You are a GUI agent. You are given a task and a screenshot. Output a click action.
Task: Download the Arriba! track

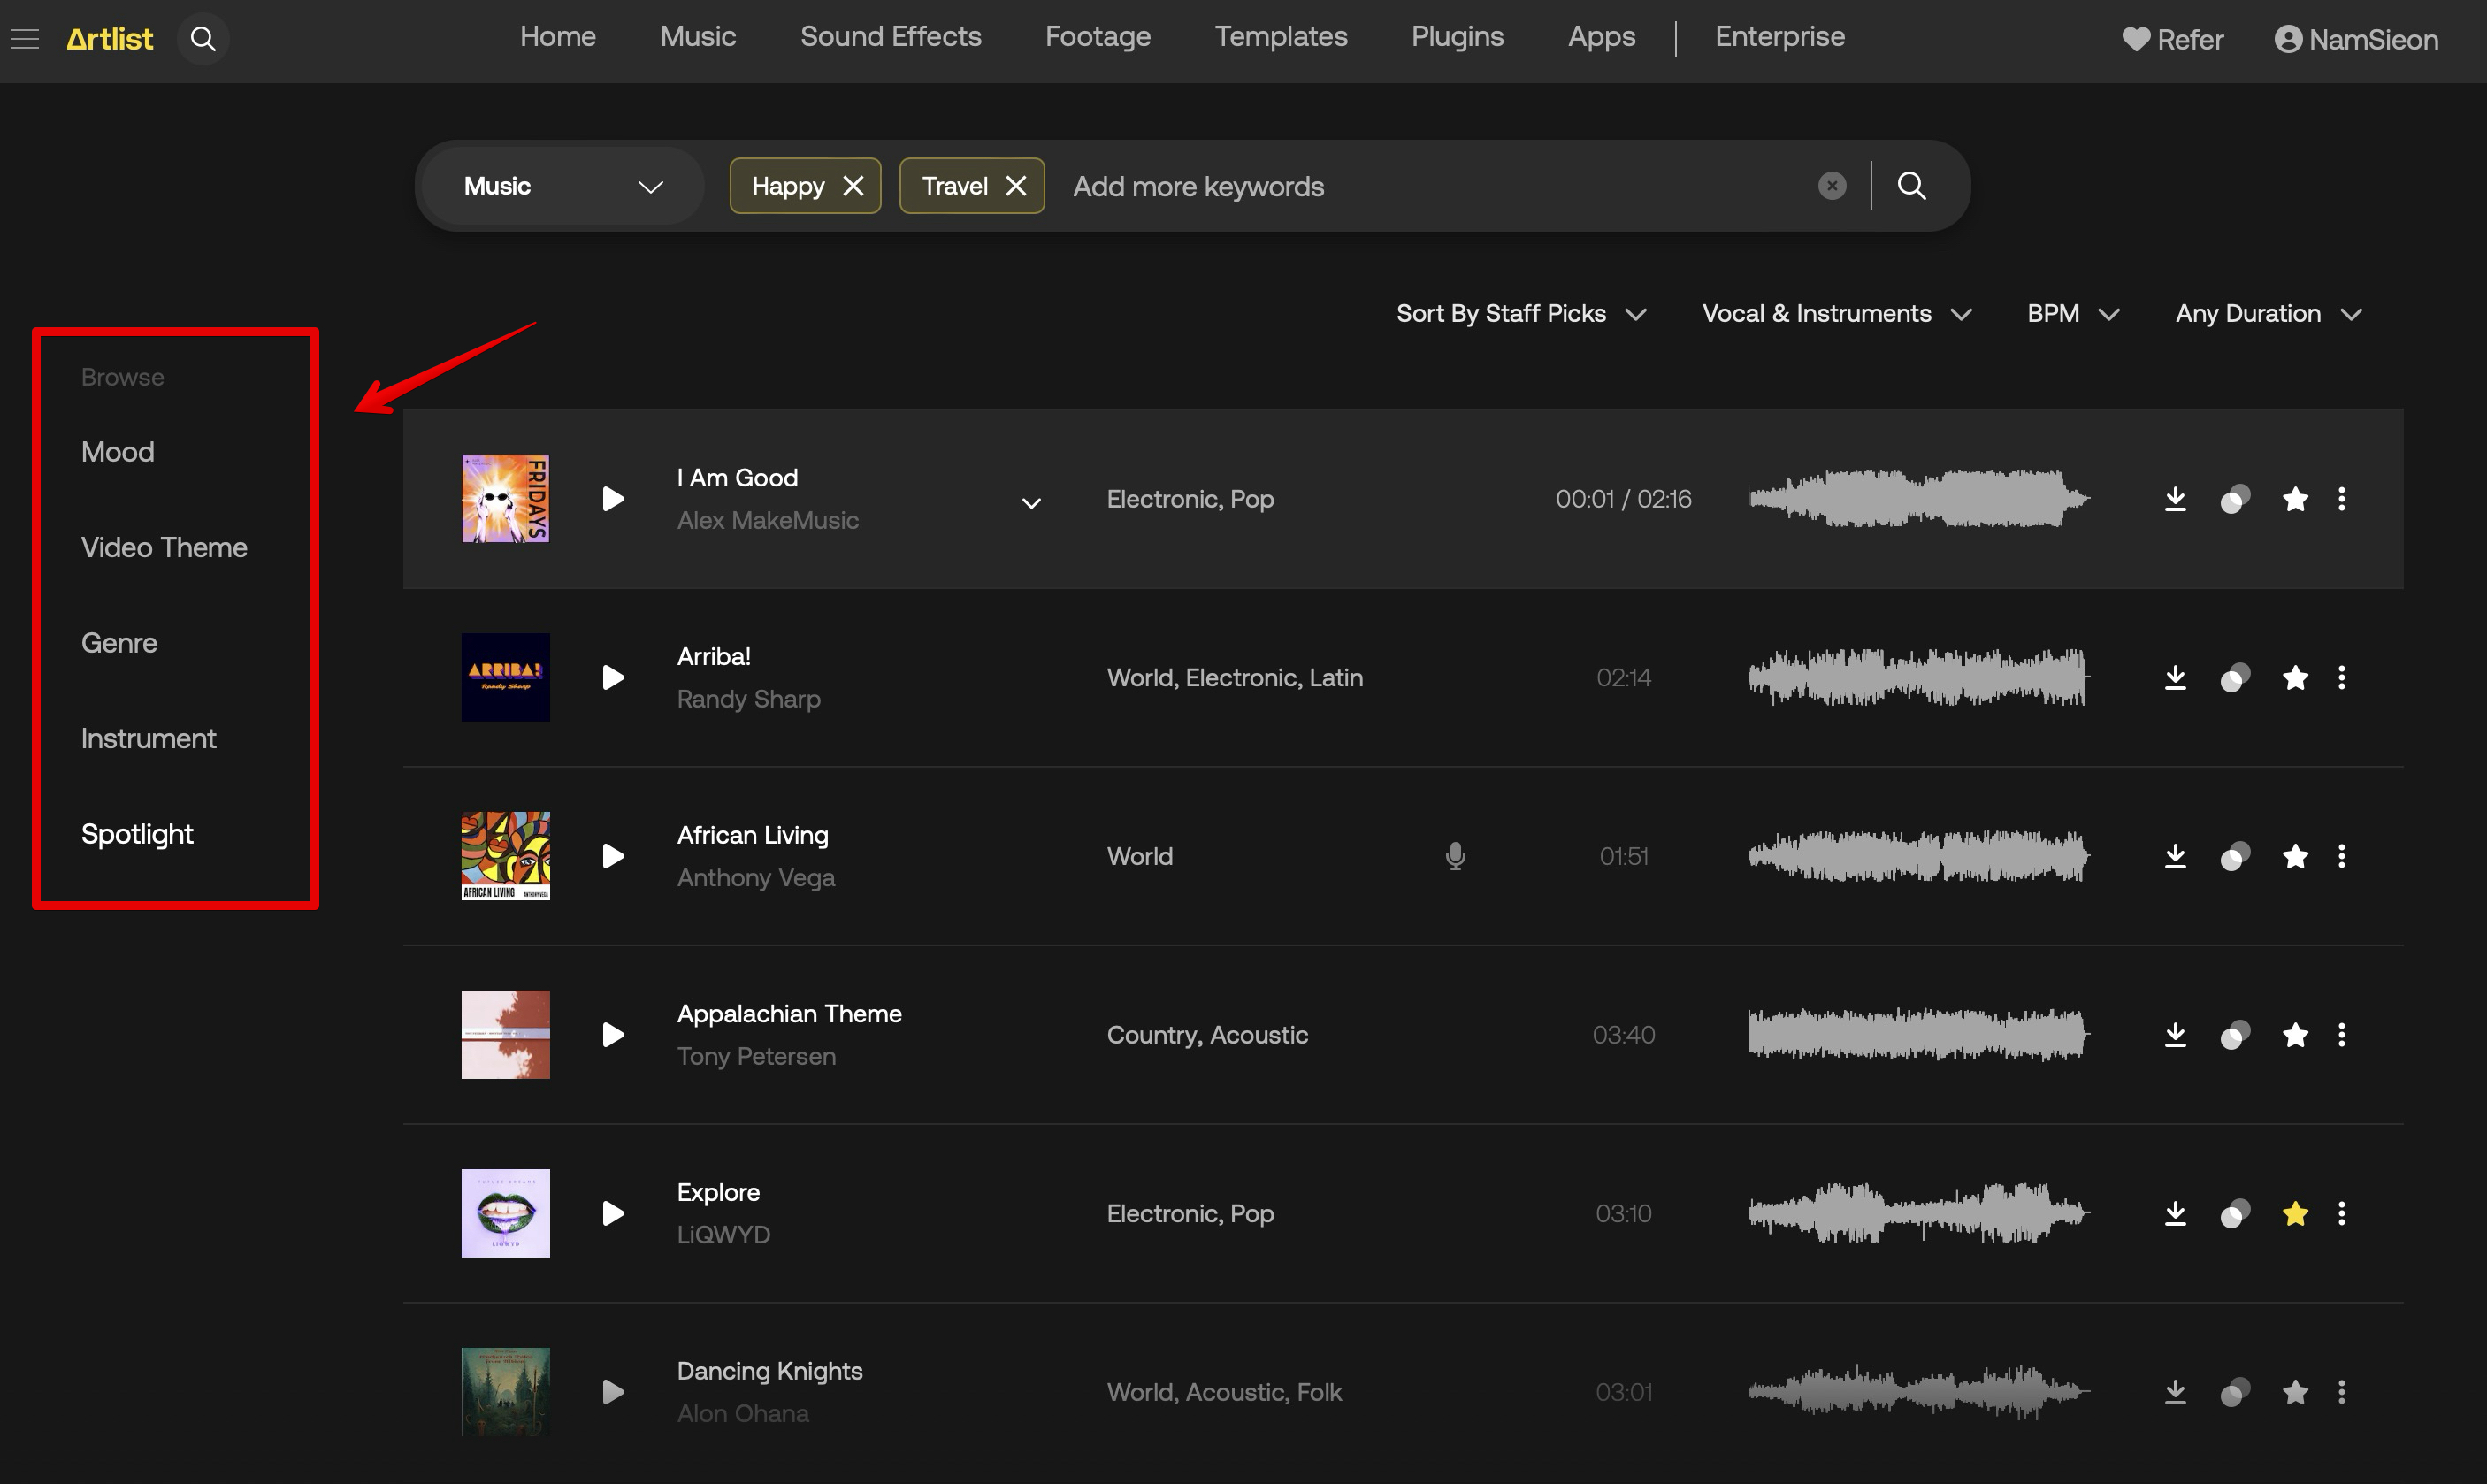[x=2175, y=678]
